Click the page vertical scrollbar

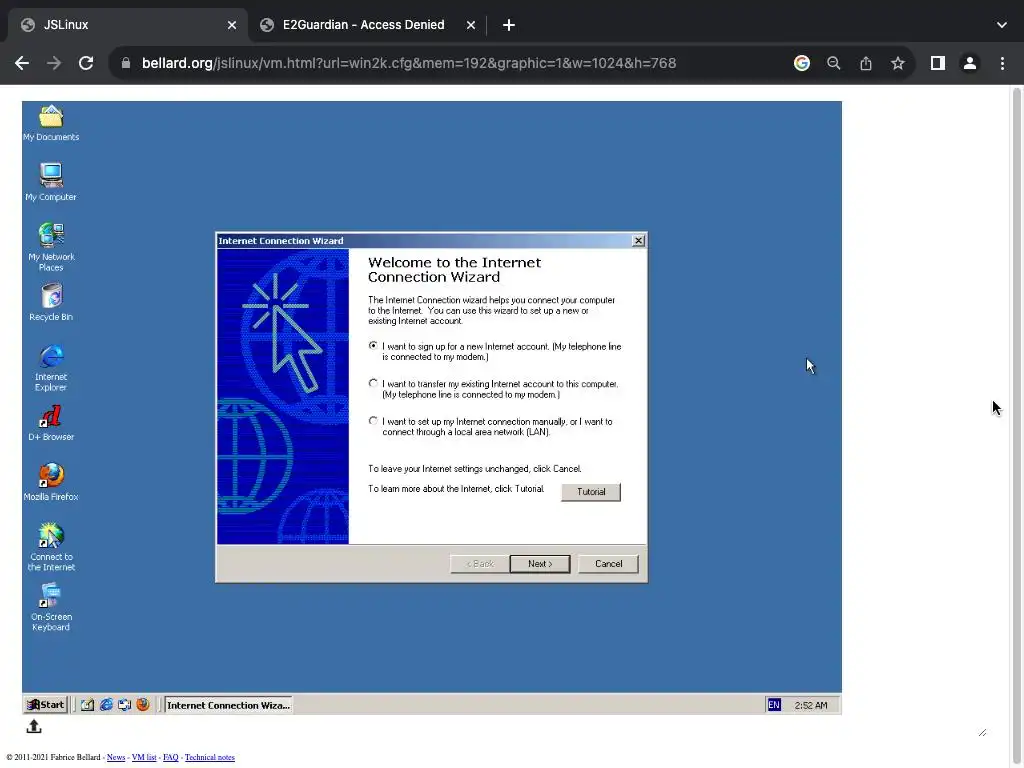1016,426
